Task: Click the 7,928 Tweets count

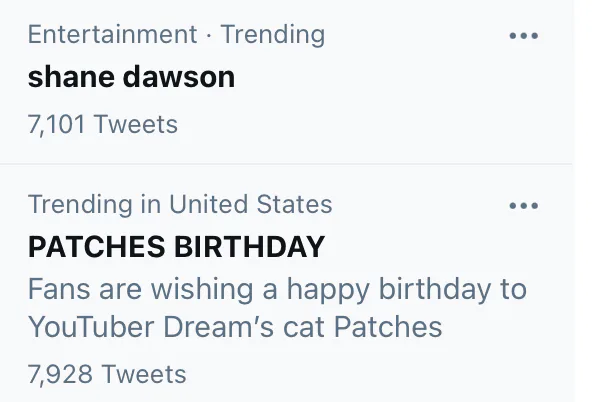Action: coord(106,375)
